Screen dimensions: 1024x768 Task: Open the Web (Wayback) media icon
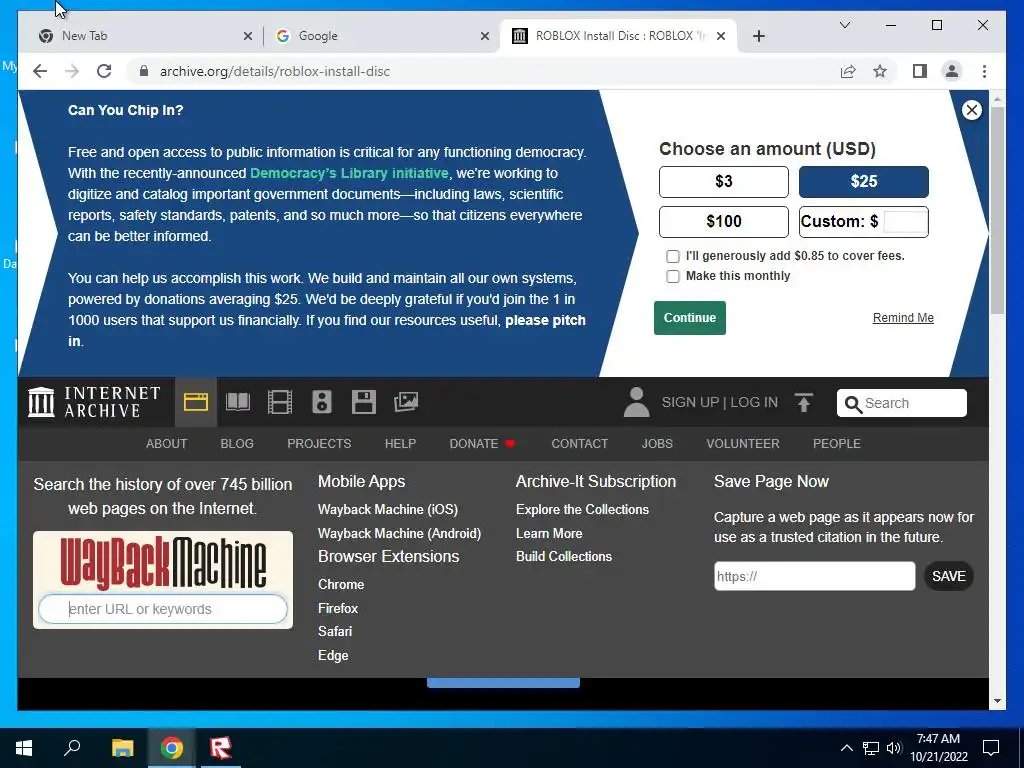[x=196, y=402]
